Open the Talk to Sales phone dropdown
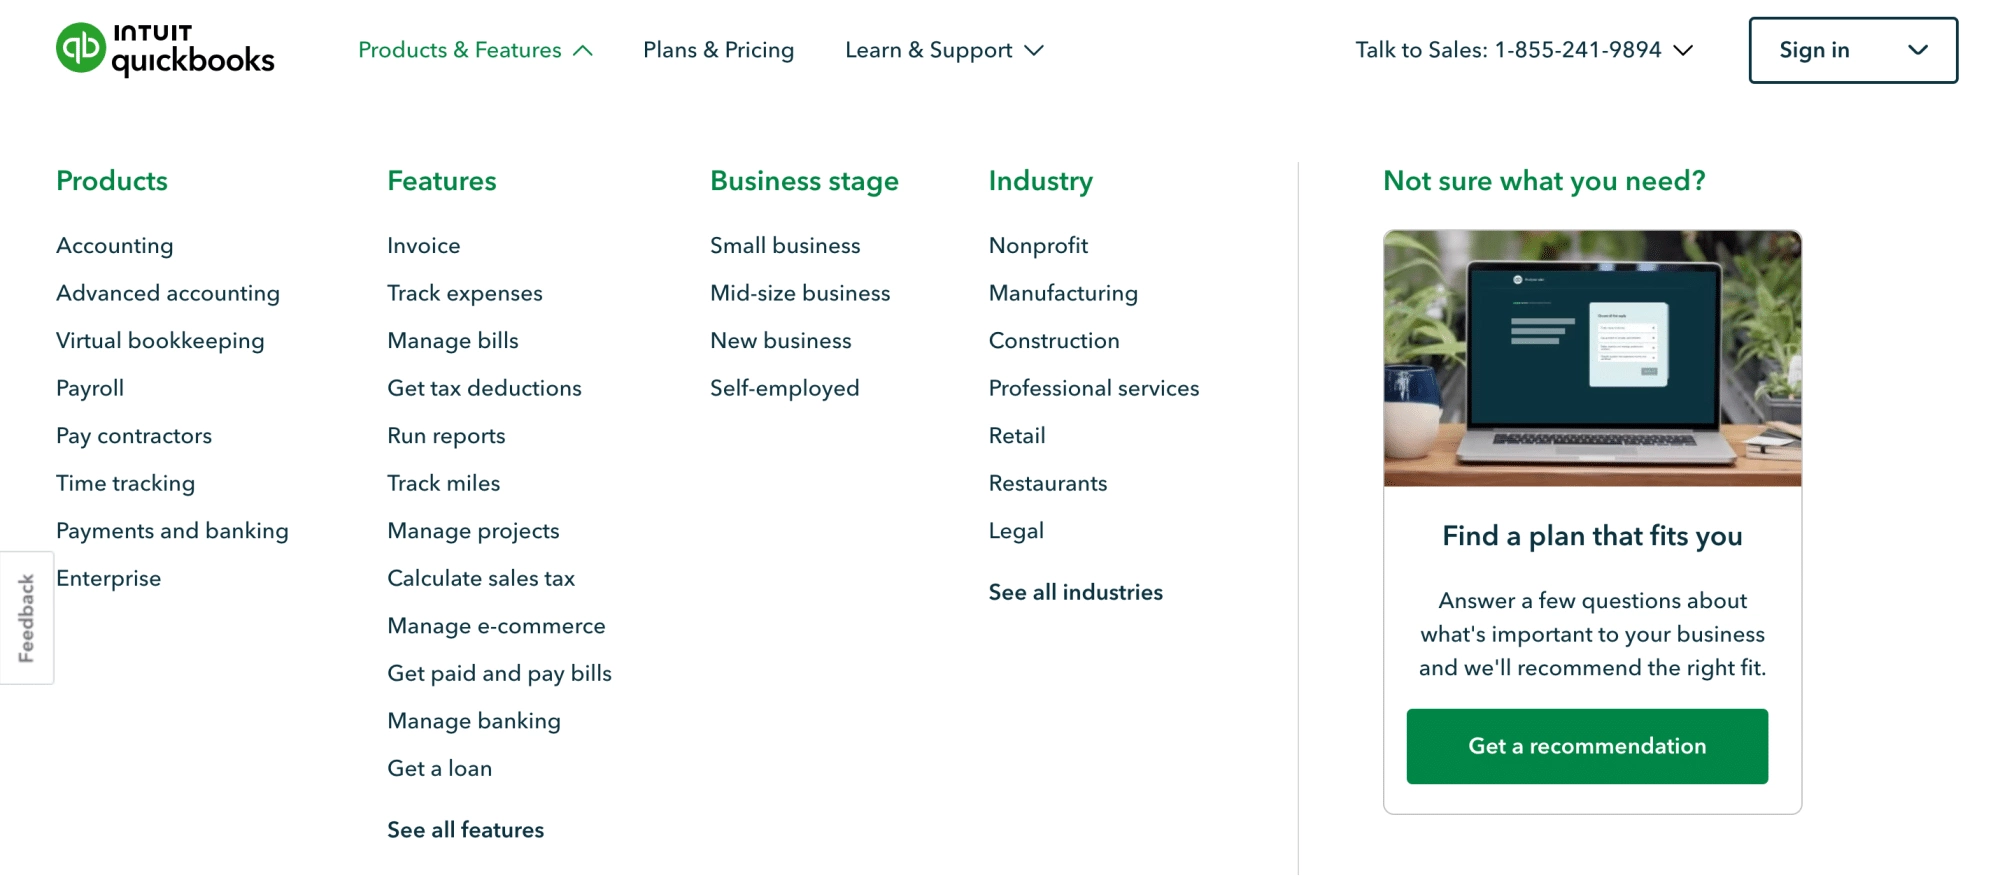 click(x=1524, y=50)
